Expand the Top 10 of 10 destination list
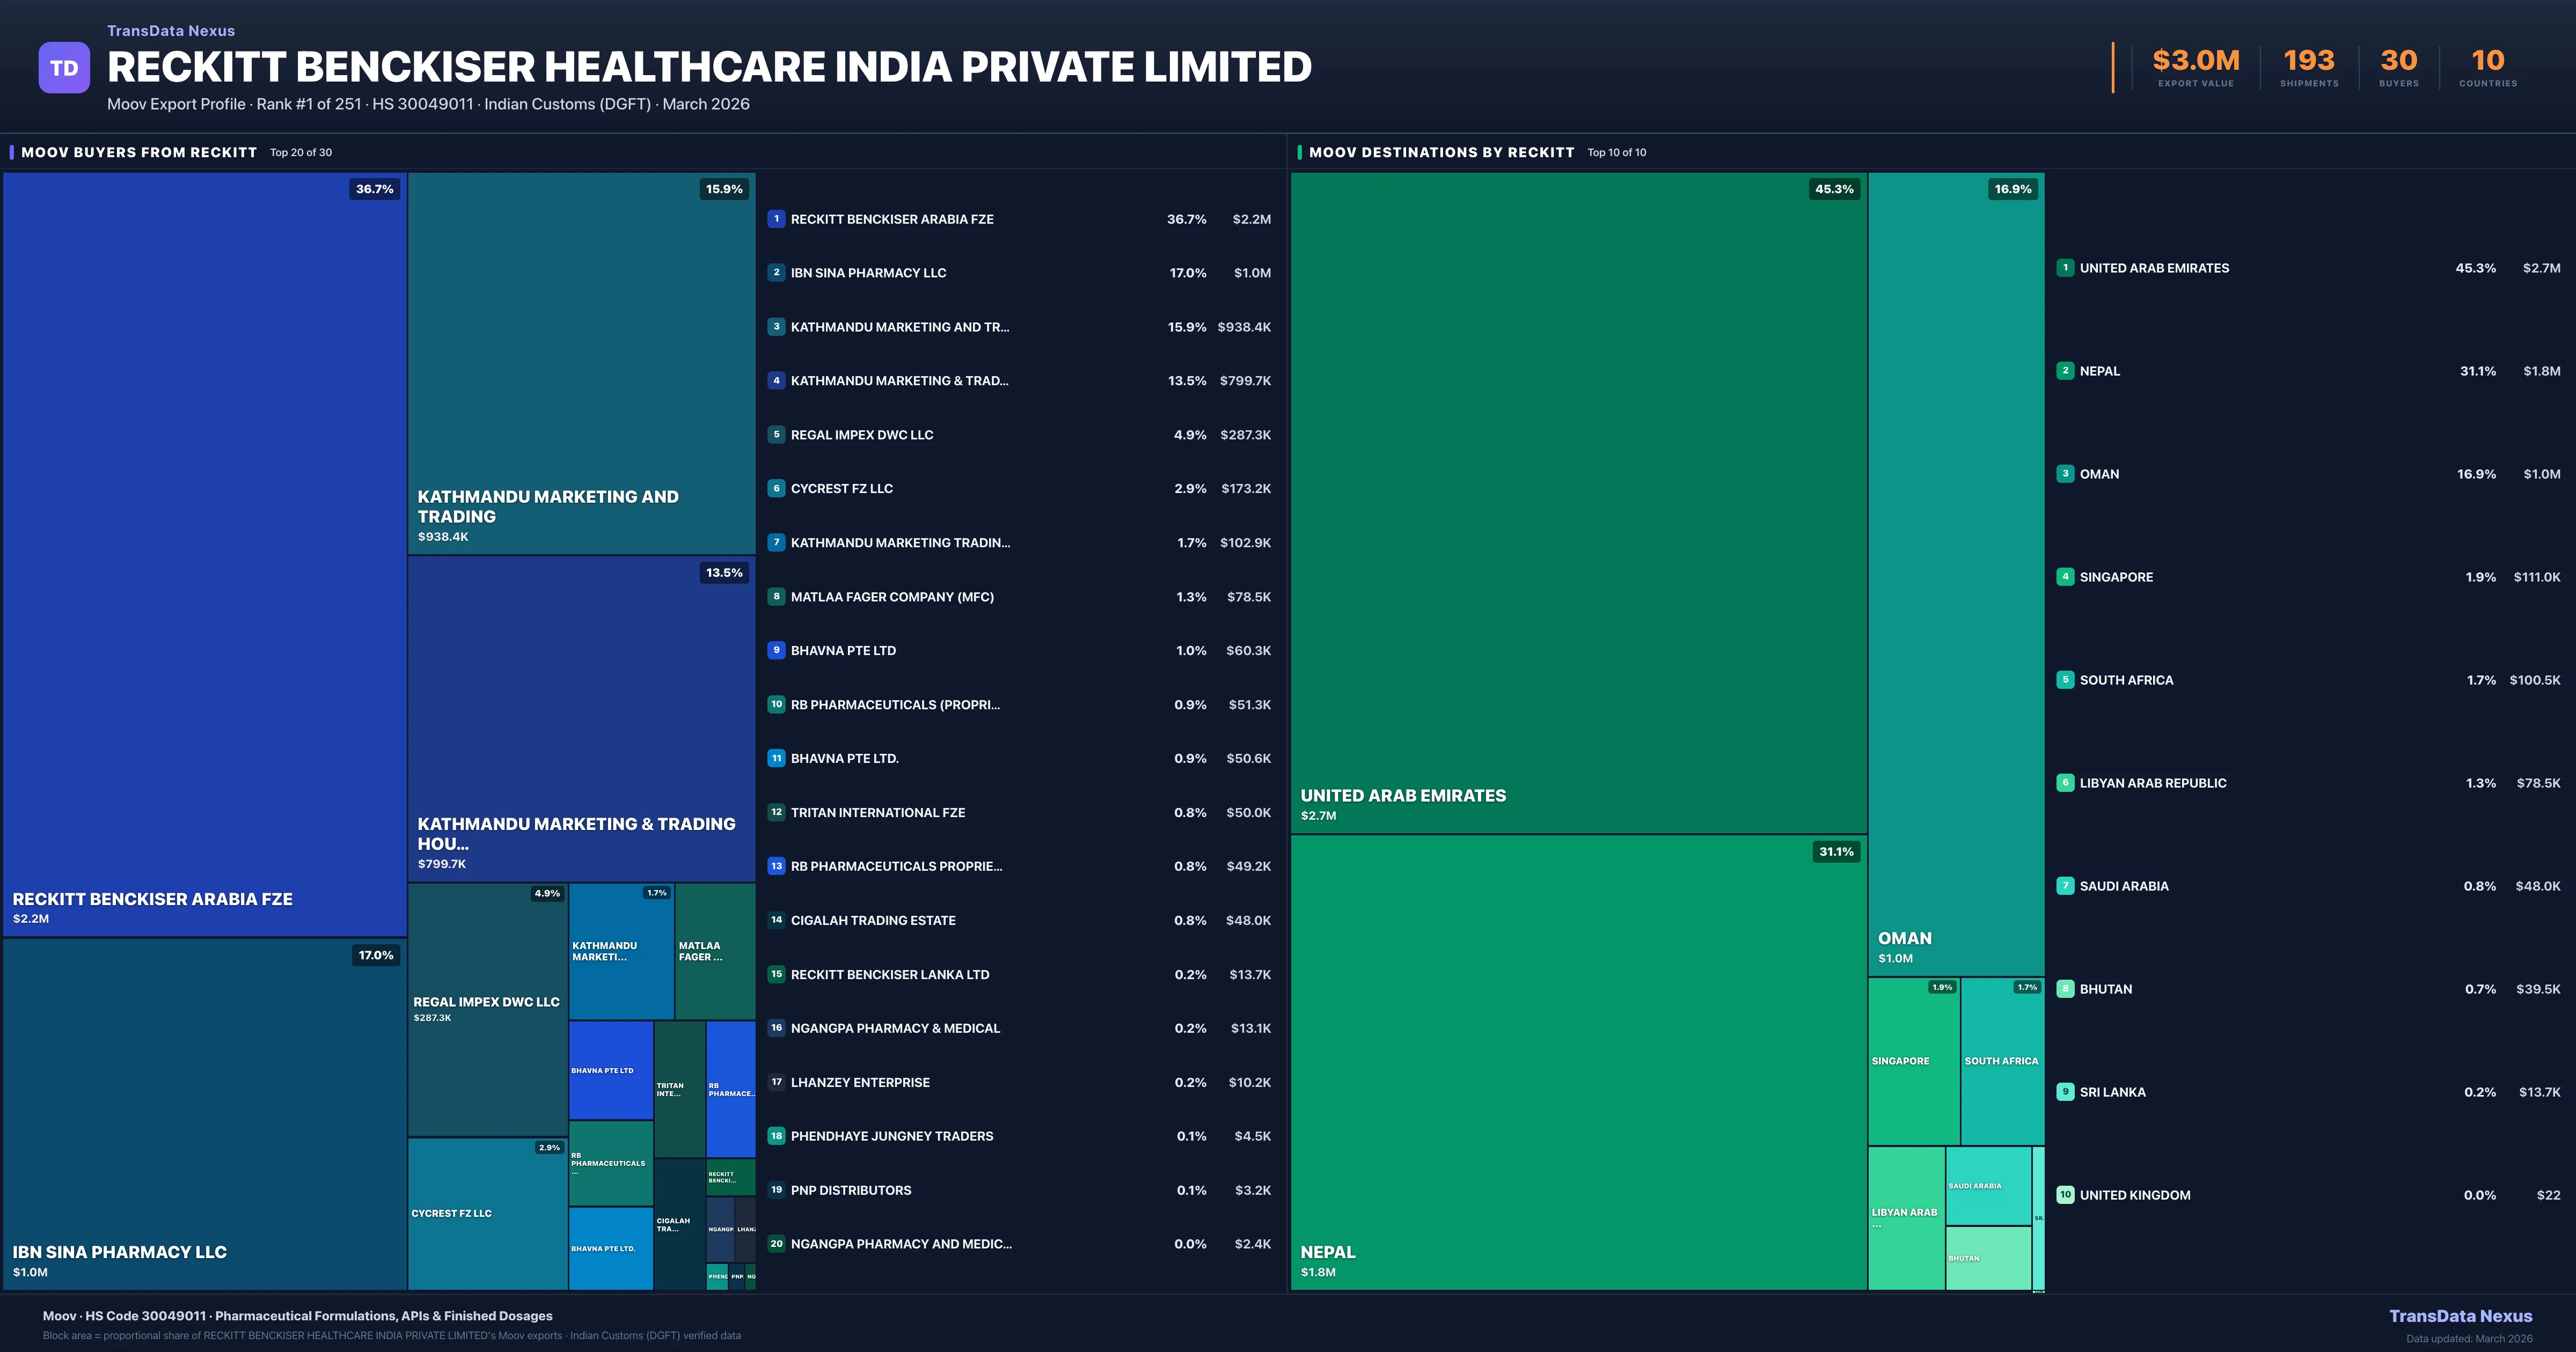 (1616, 153)
